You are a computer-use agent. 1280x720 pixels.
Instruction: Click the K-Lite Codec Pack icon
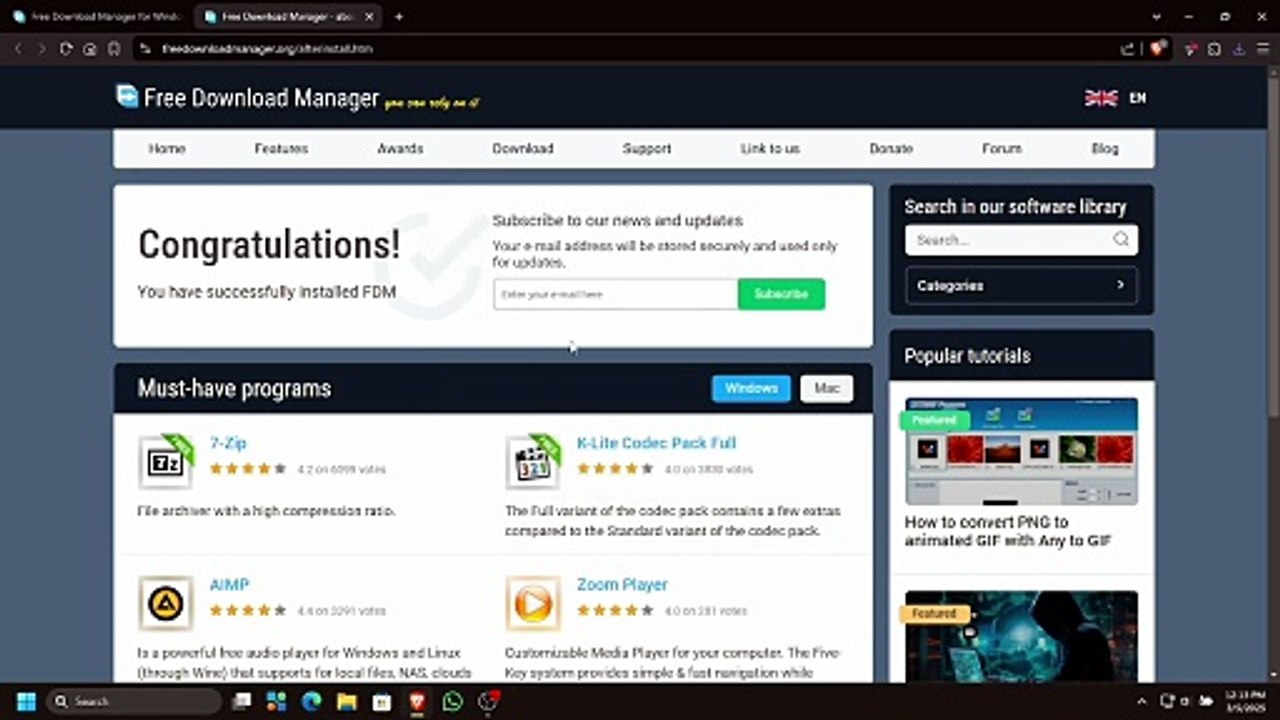pos(533,462)
